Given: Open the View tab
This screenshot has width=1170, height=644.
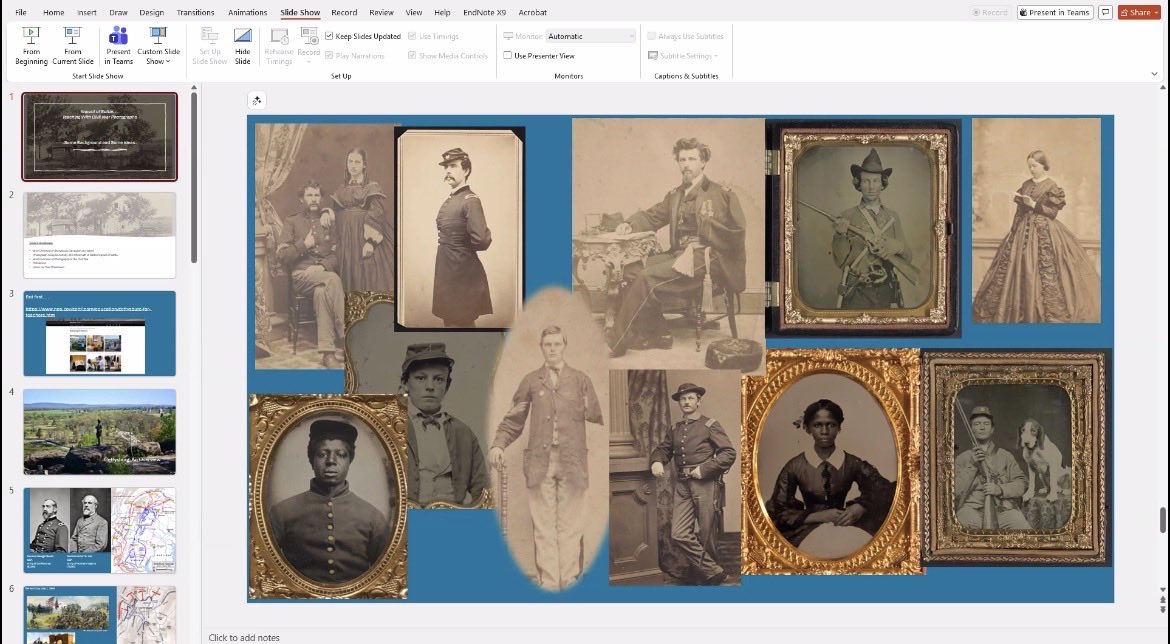Looking at the screenshot, I should (x=413, y=12).
